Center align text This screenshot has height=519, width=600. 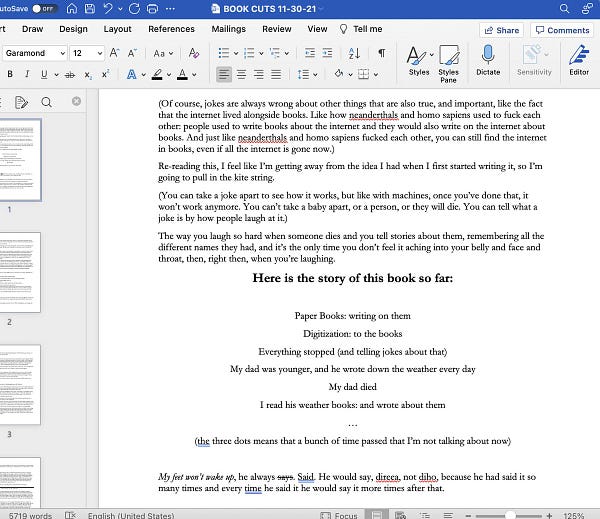[x=241, y=74]
